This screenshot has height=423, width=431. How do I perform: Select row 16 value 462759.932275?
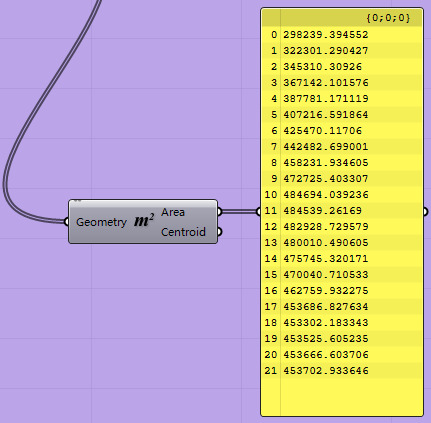pos(326,291)
